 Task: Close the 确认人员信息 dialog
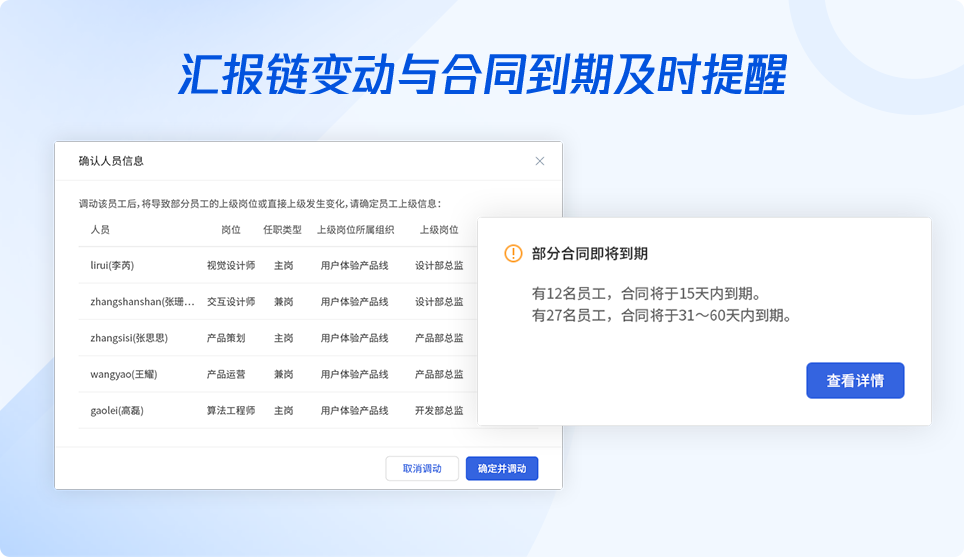[x=540, y=161]
